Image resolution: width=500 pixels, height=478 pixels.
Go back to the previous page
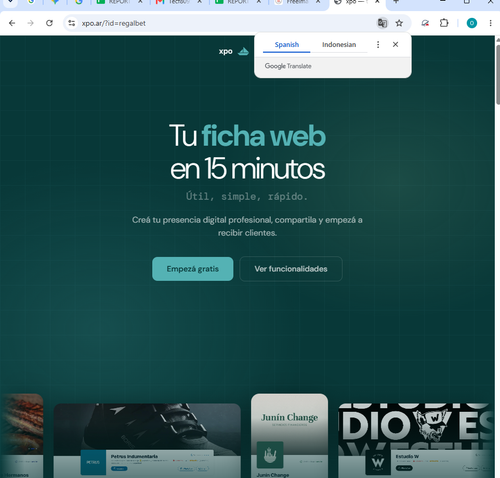pyautogui.click(x=12, y=23)
